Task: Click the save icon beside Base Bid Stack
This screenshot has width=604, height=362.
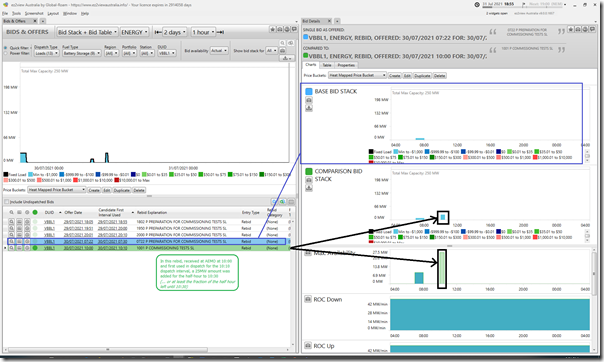Action: (x=309, y=108)
